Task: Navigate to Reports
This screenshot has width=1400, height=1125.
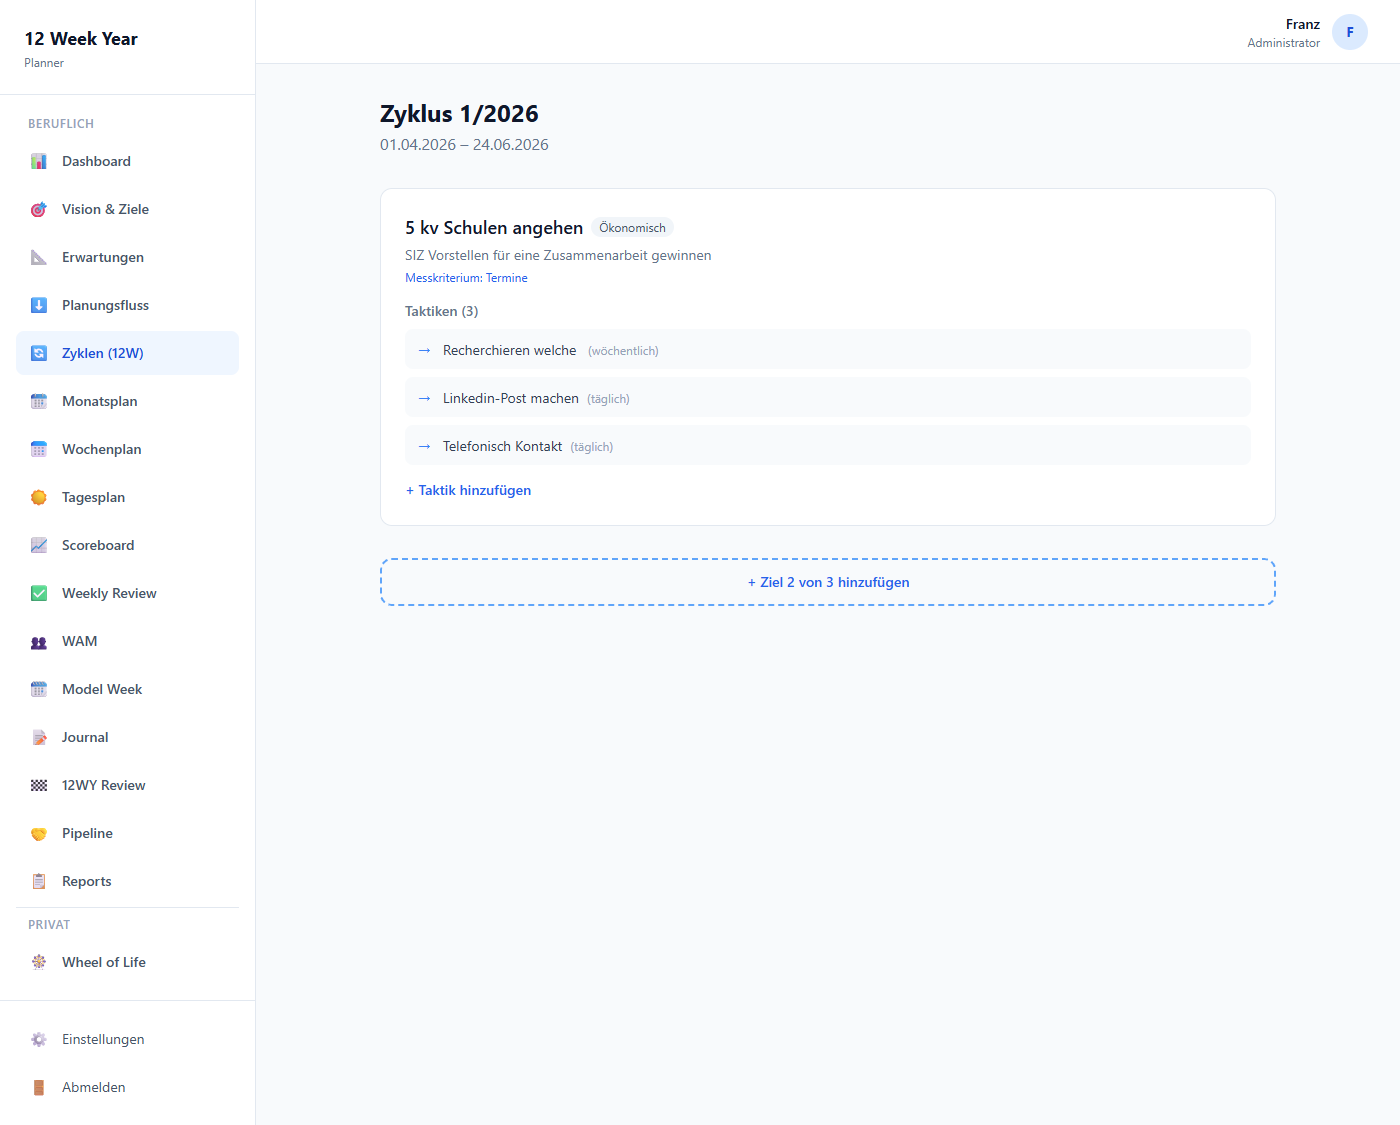Action: click(x=87, y=882)
